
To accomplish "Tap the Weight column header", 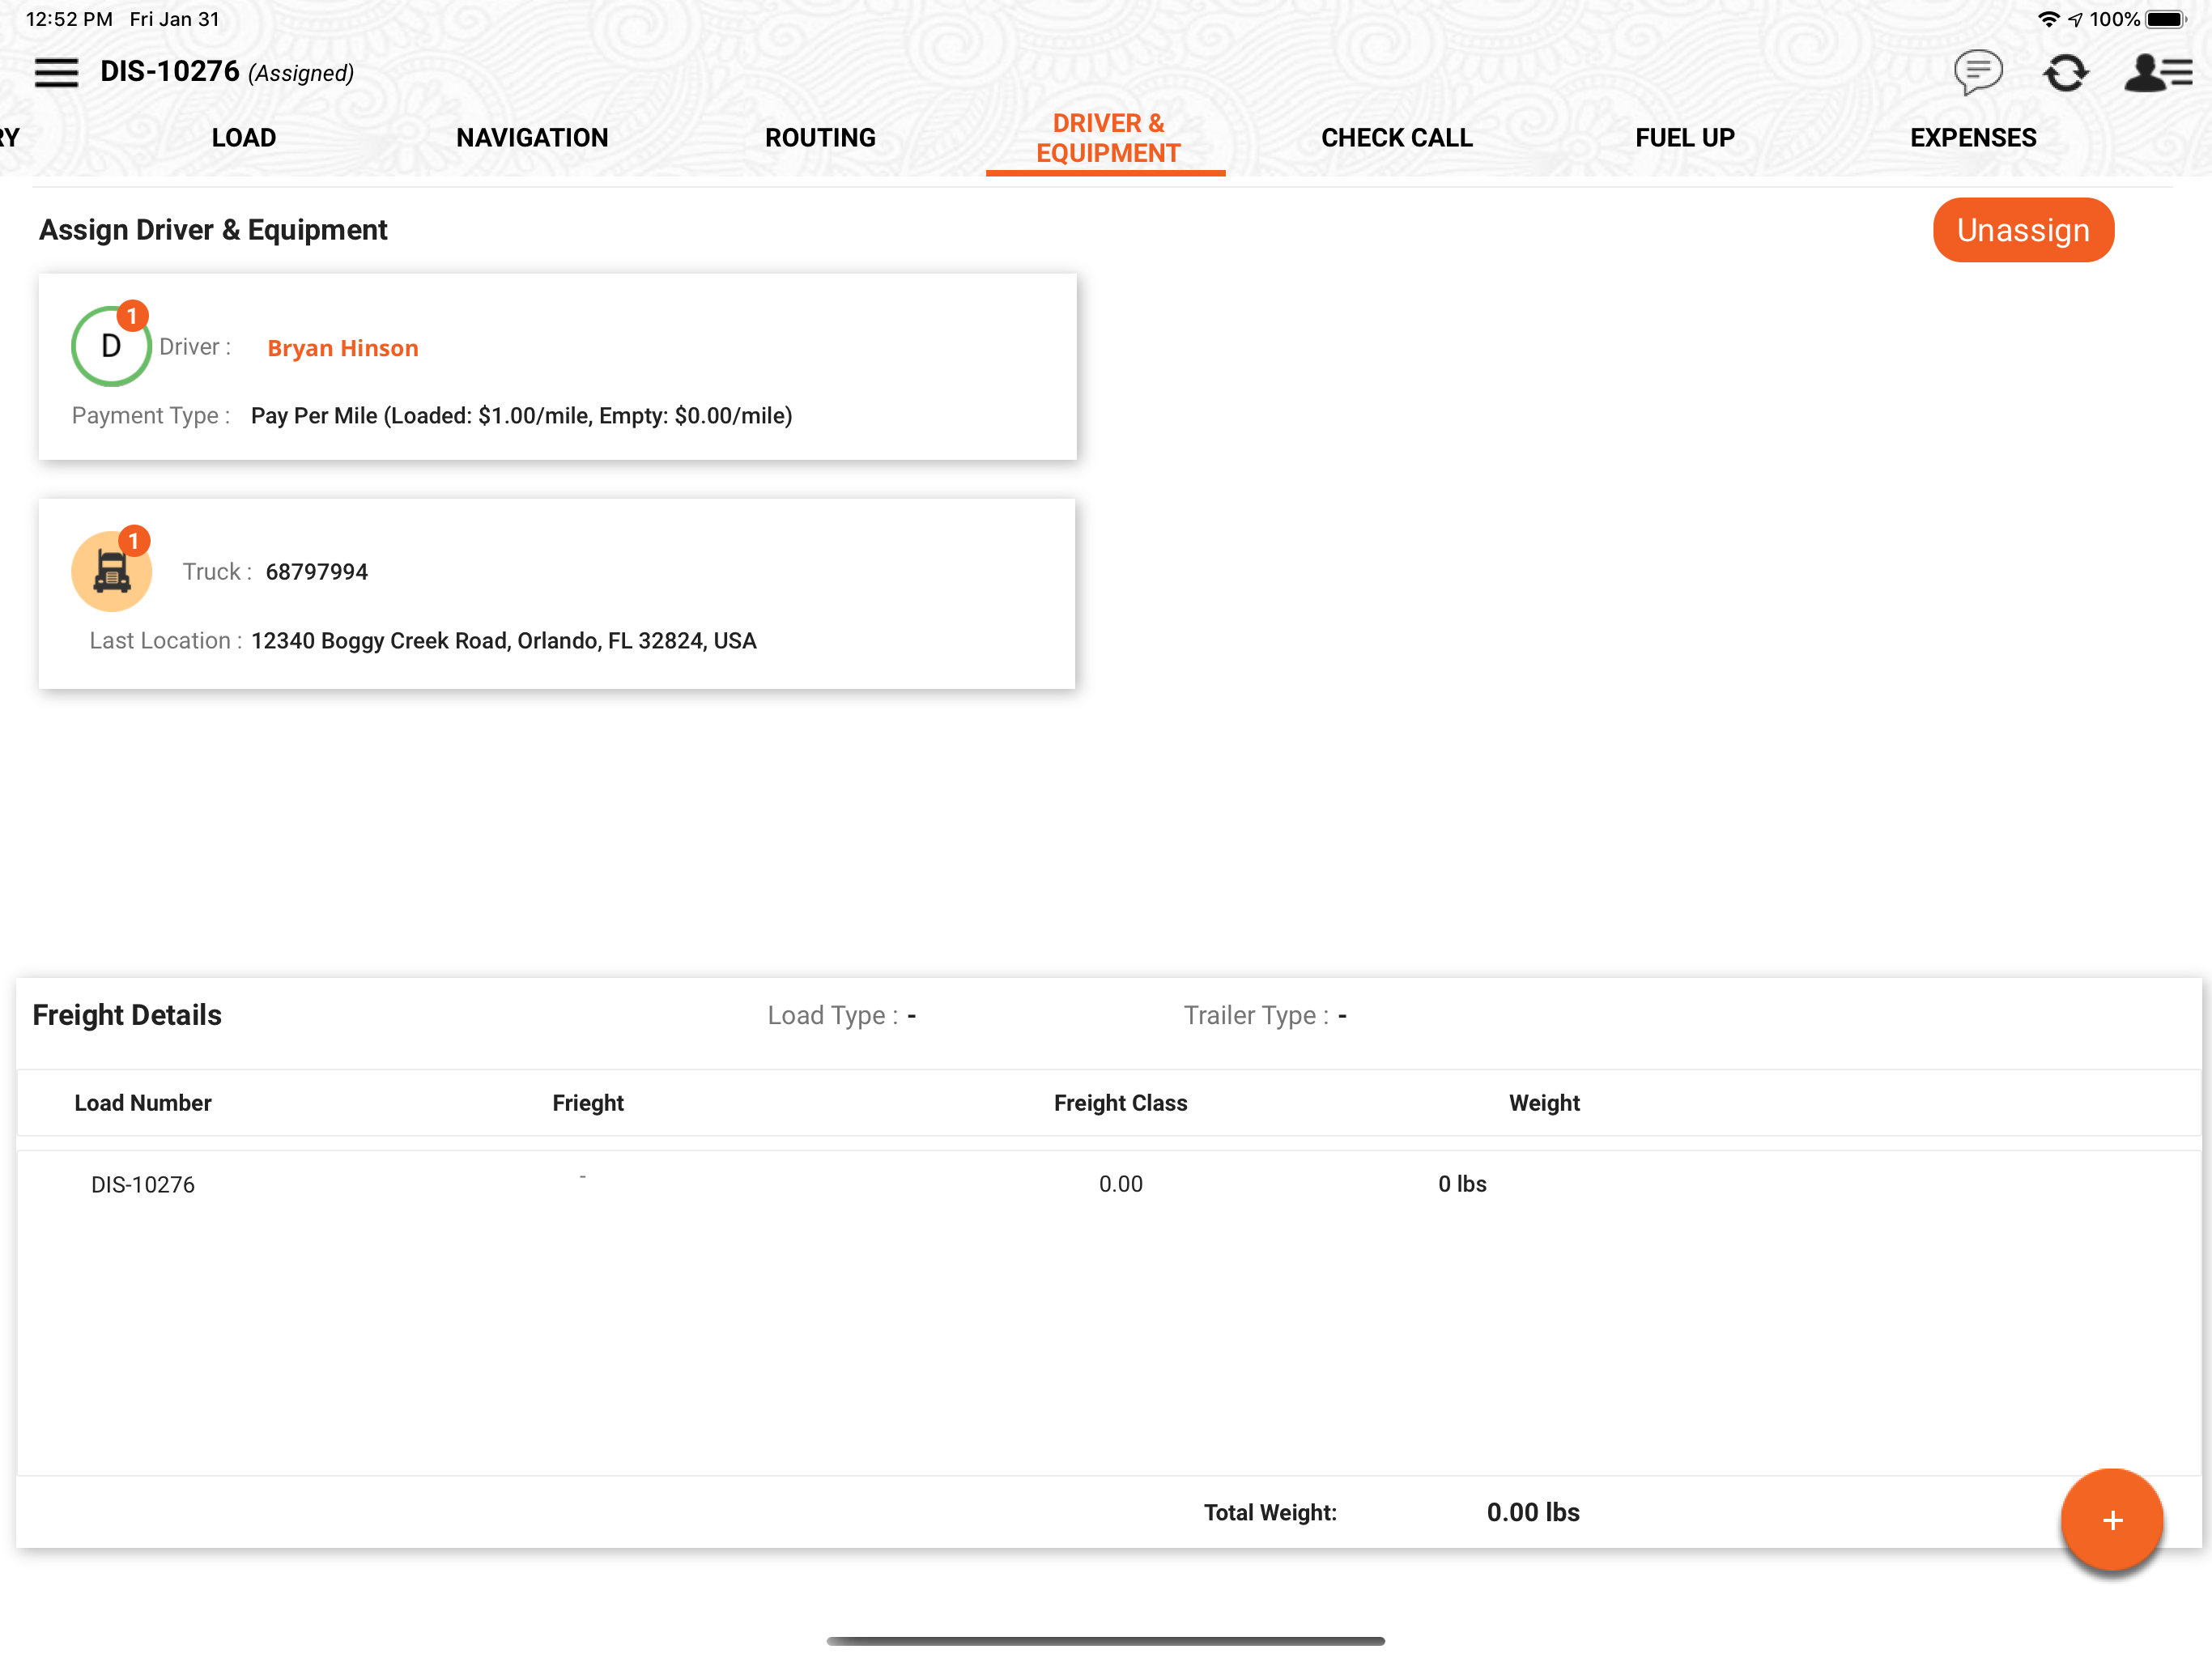I will pos(1543,1102).
